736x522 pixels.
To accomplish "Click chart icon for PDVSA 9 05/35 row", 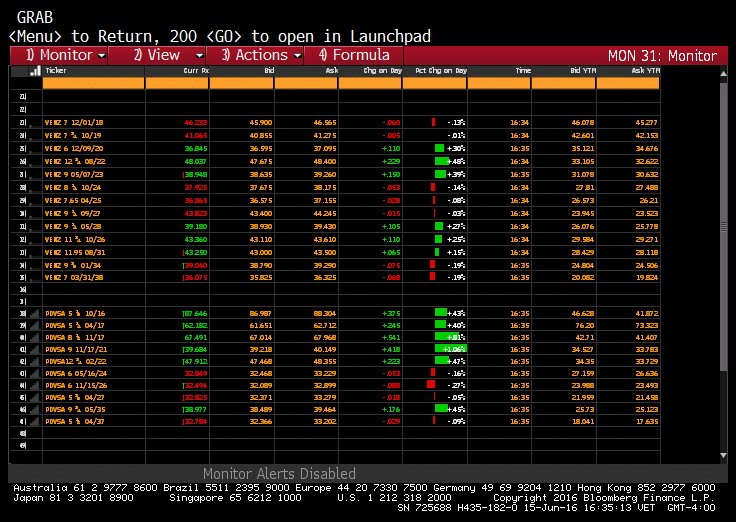I will click(35, 410).
